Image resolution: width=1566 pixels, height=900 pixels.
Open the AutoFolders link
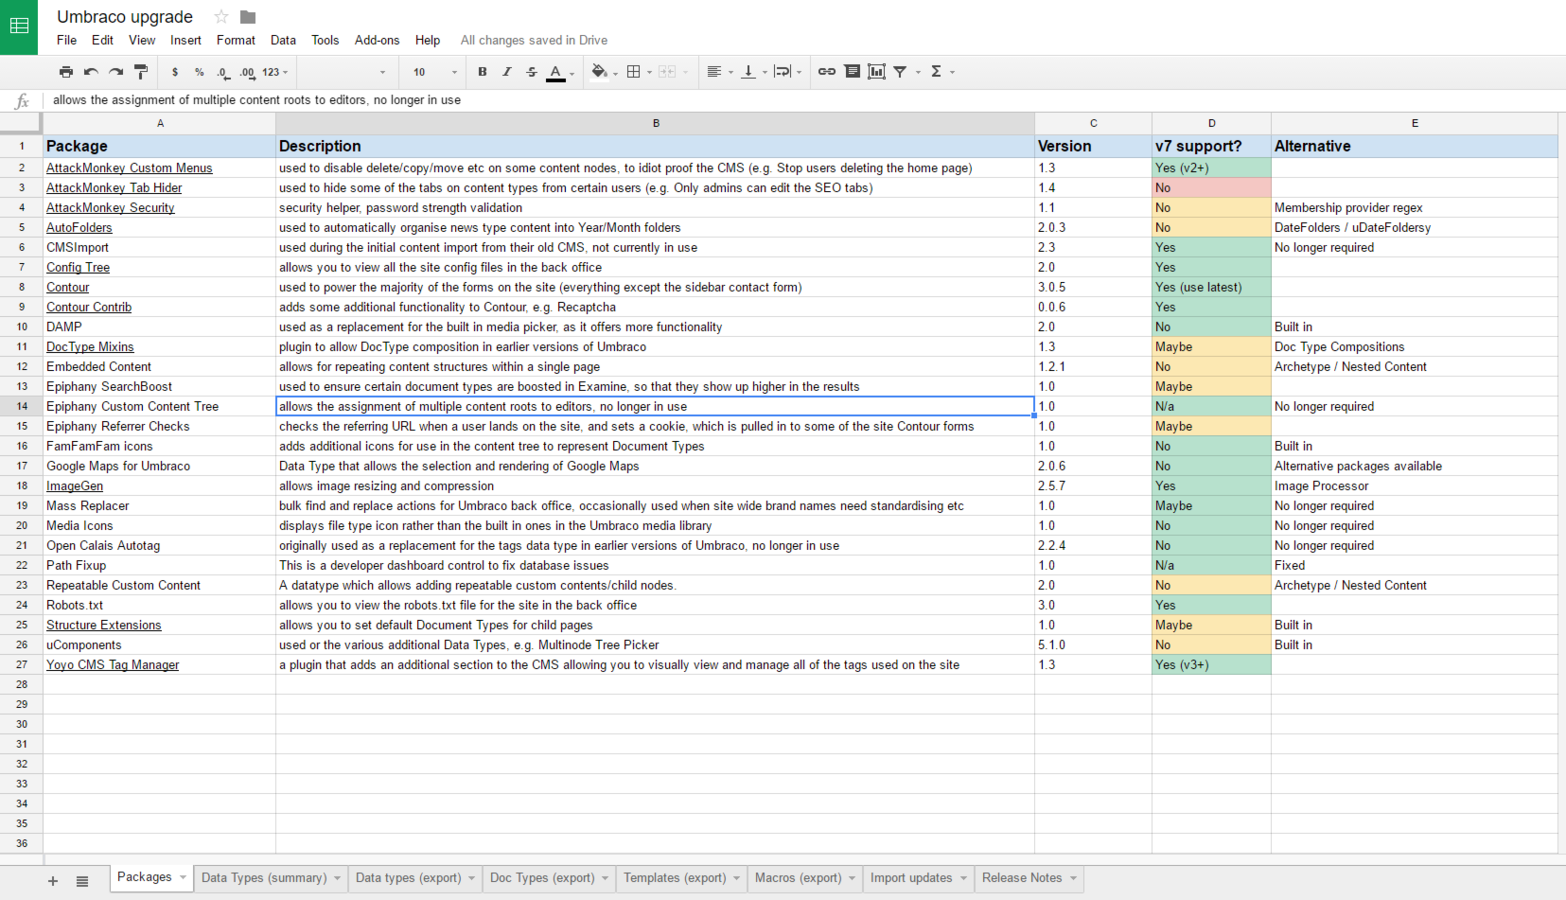(x=79, y=228)
